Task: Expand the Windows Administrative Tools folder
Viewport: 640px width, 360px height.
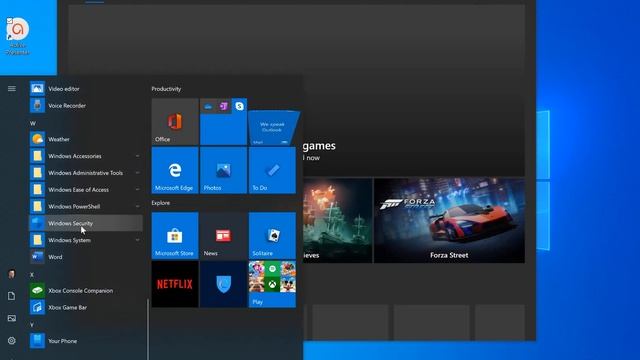Action: tap(86, 173)
